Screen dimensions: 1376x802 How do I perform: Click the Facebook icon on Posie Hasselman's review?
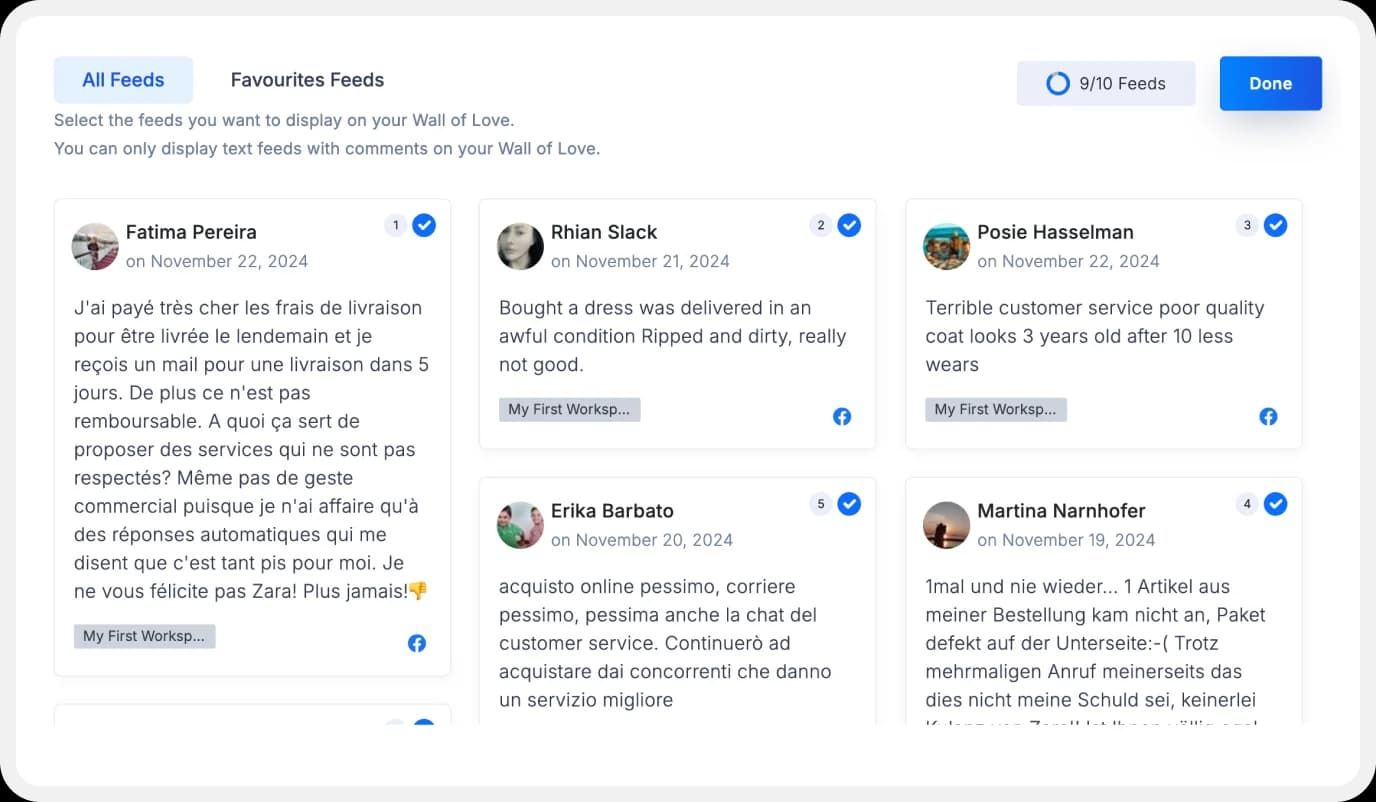click(1268, 416)
